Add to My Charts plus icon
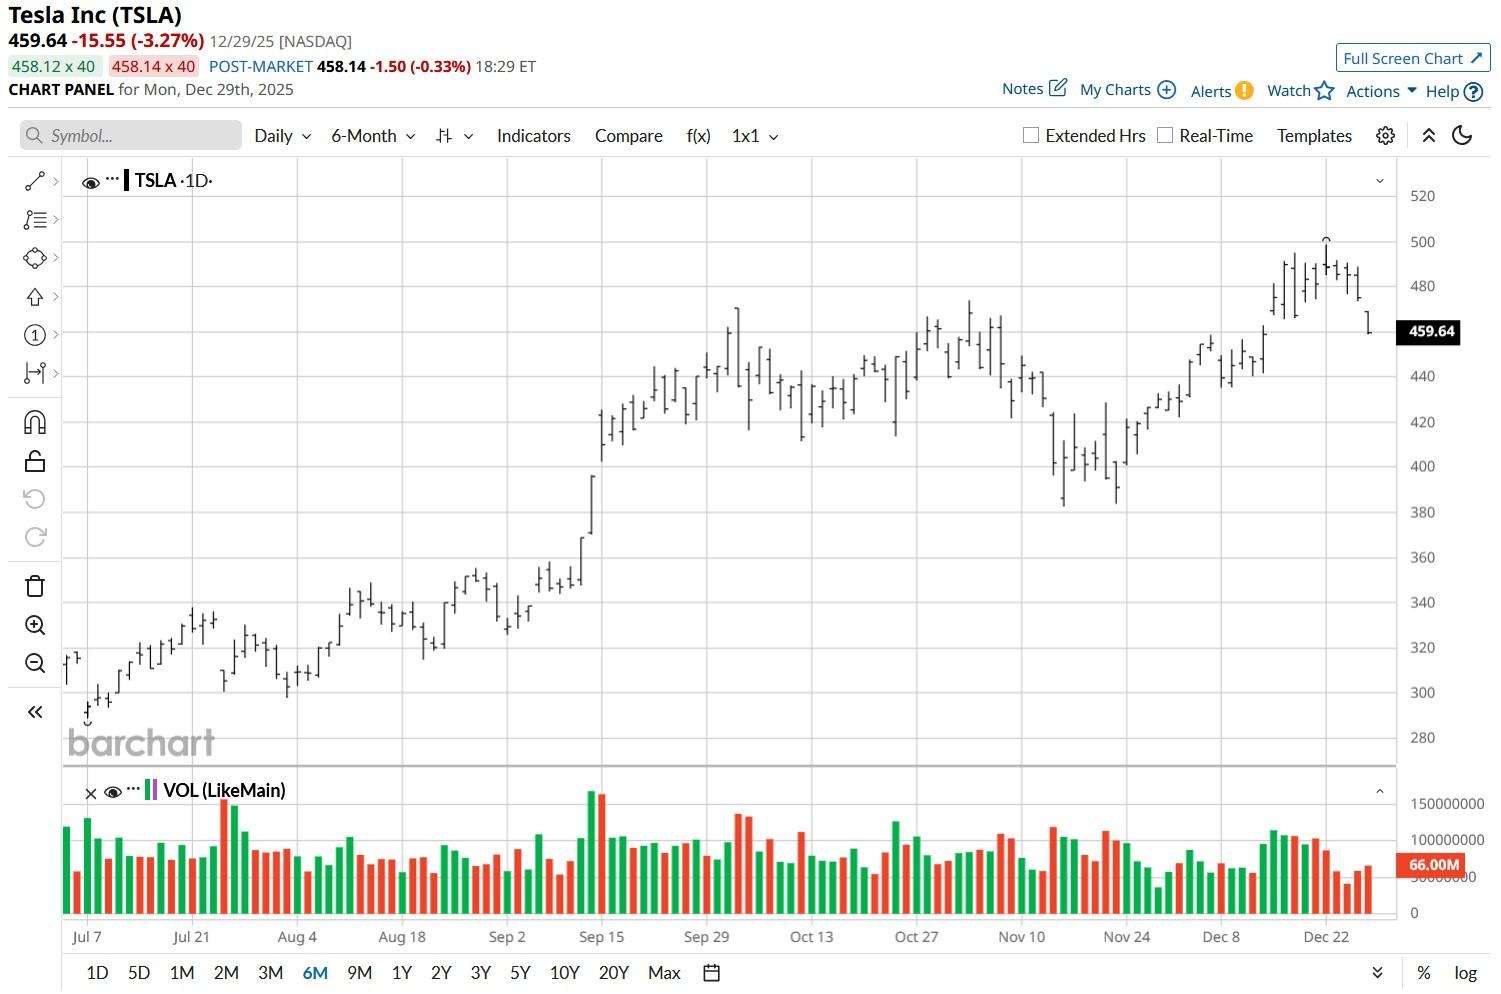The width and height of the screenshot is (1501, 994). [x=1166, y=89]
